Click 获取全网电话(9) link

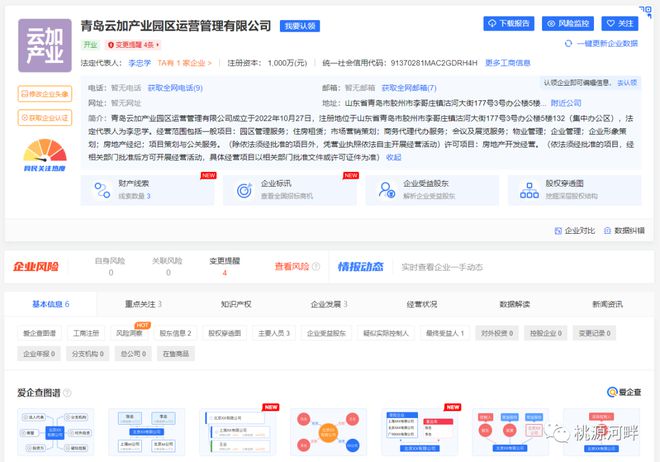[175, 88]
